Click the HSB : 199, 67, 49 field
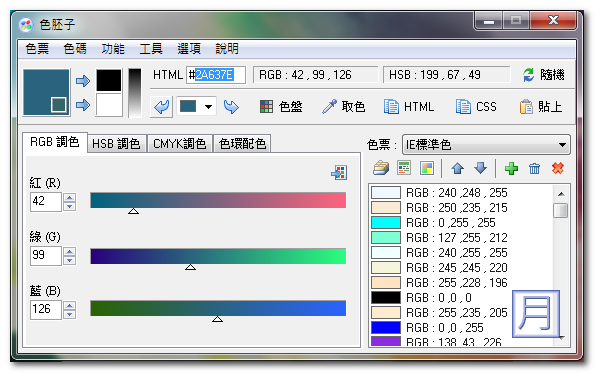 tap(447, 75)
